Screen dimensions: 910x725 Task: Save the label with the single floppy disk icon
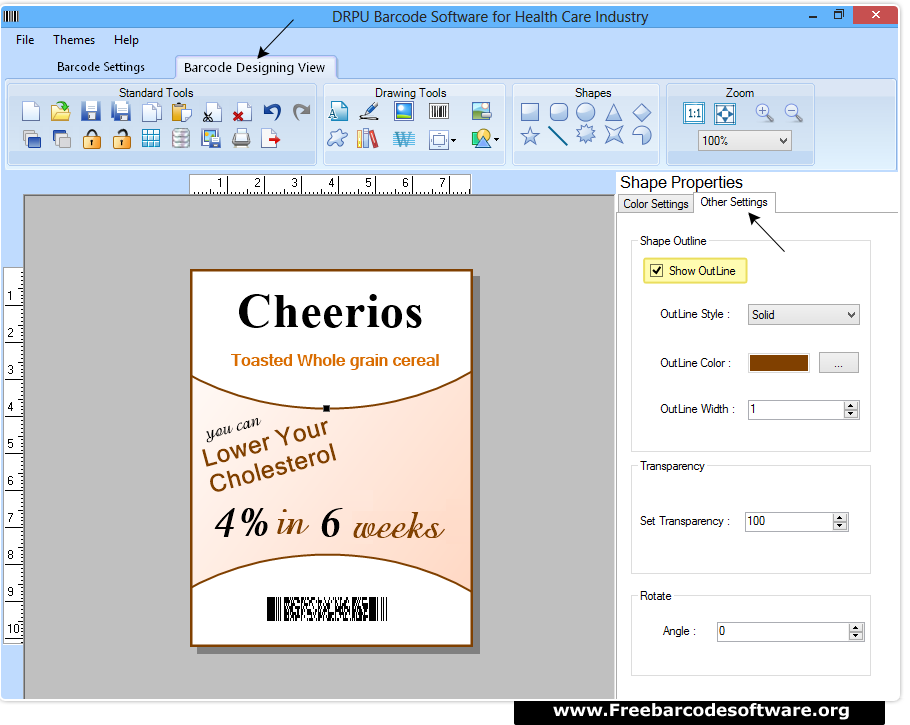tap(91, 111)
